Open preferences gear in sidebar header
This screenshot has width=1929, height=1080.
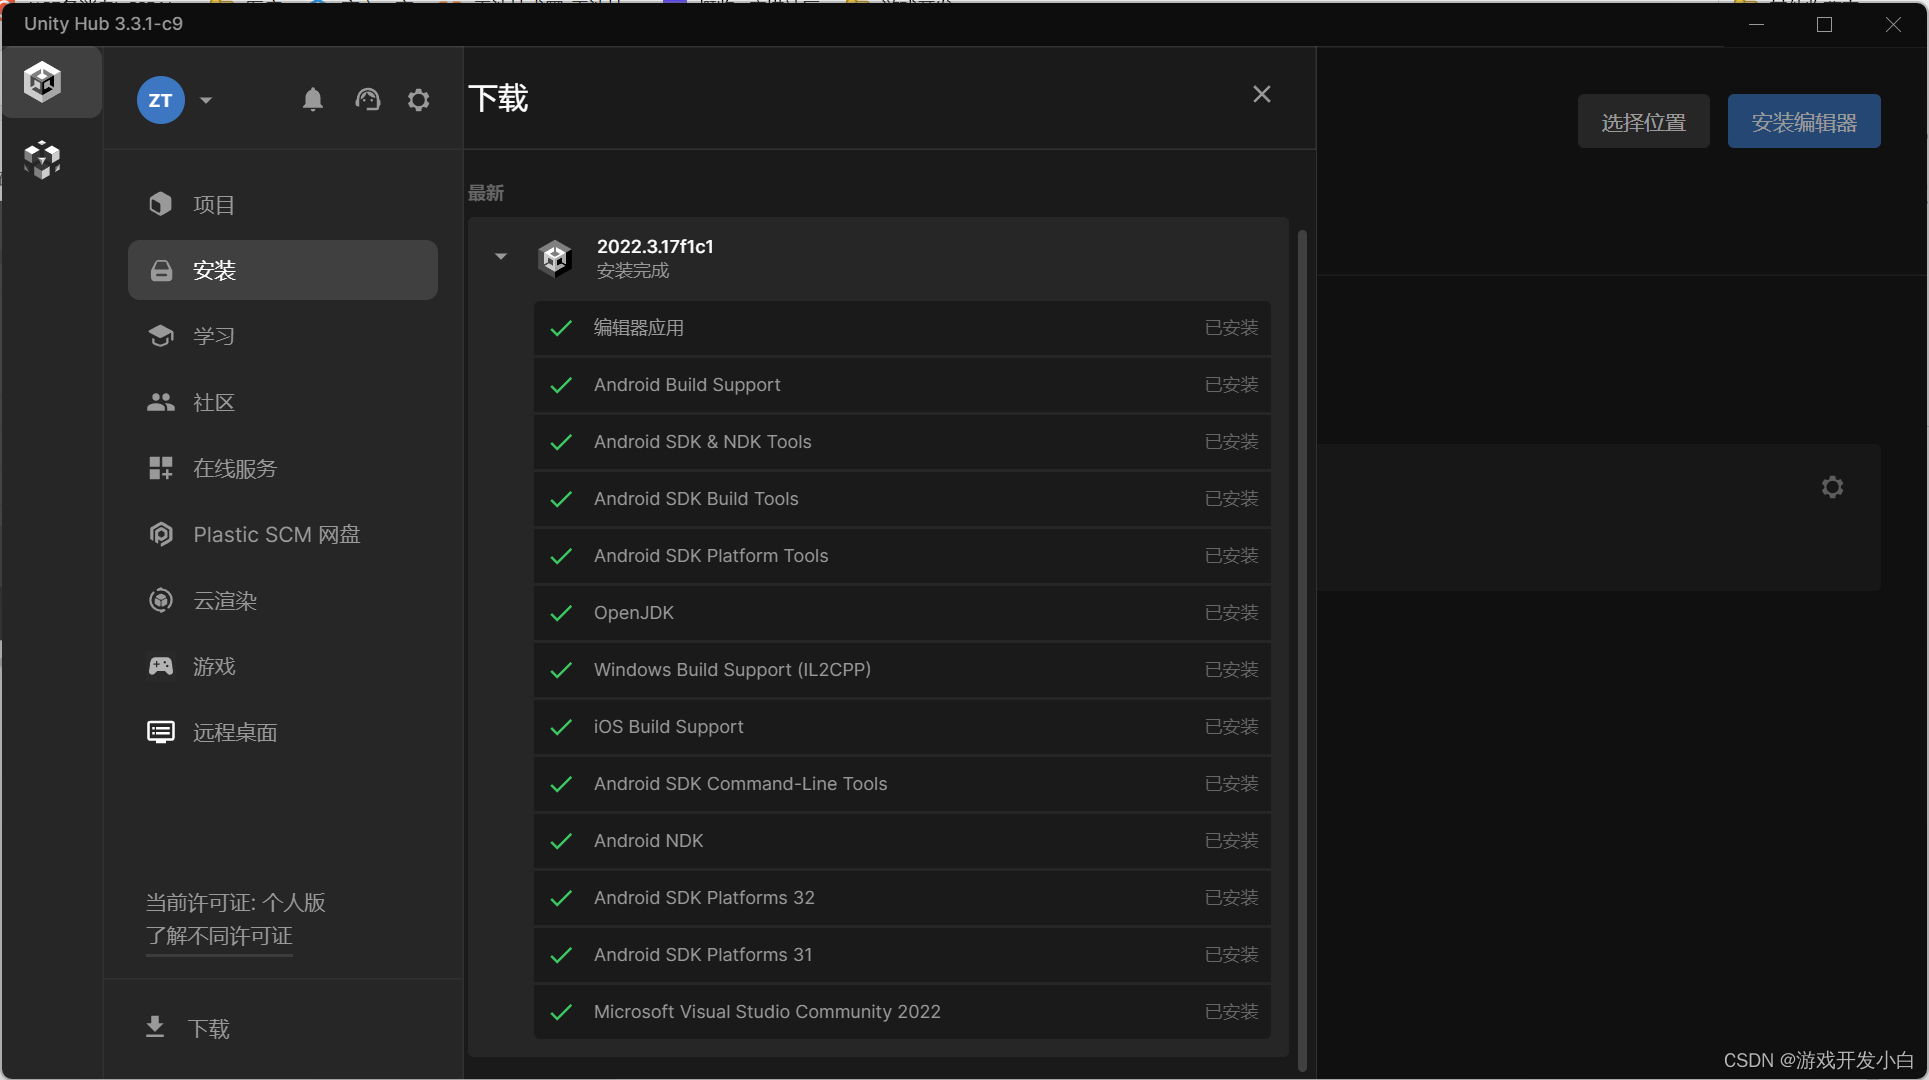419,100
